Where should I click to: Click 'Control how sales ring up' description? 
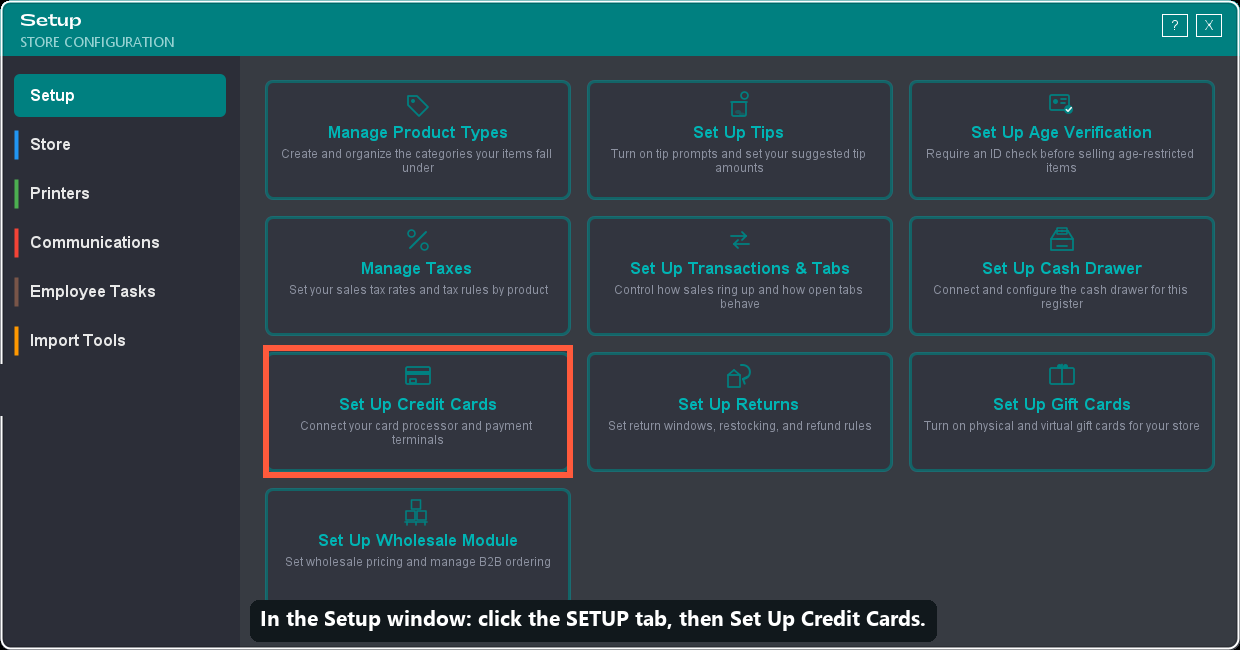pos(740,297)
